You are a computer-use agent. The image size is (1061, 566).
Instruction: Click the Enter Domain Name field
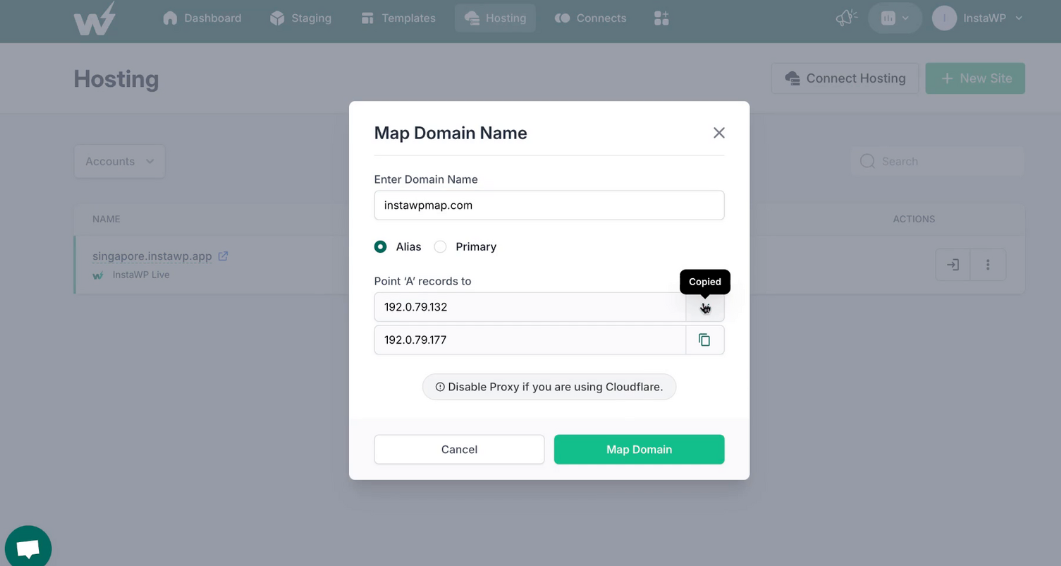[549, 205]
